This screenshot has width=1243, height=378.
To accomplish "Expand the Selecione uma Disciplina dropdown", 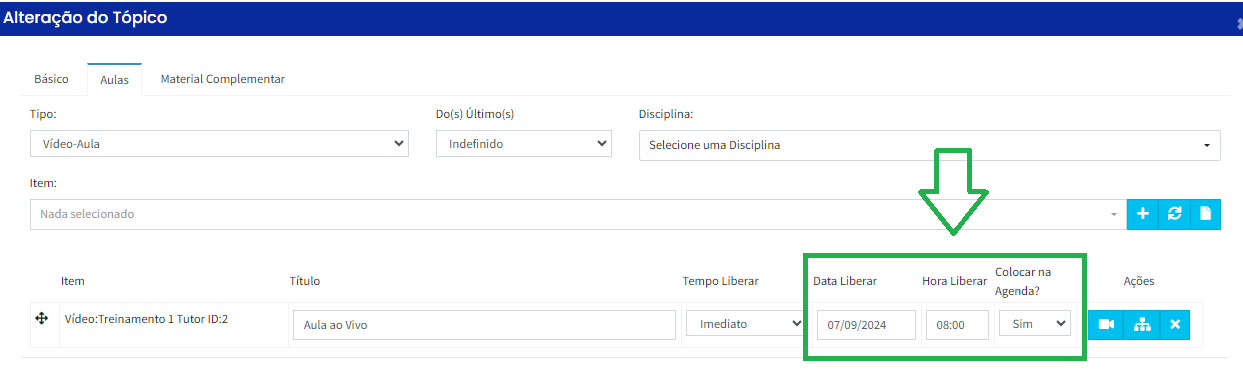I will pyautogui.click(x=929, y=145).
